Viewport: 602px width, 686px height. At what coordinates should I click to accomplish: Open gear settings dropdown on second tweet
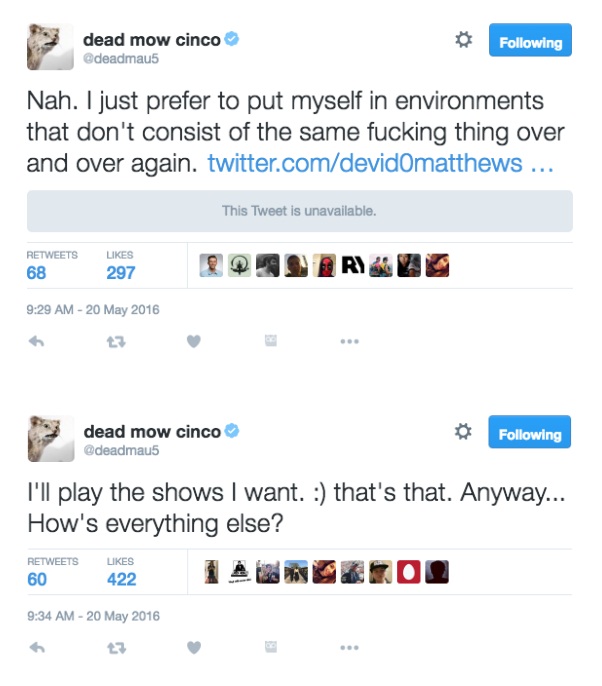(x=463, y=431)
